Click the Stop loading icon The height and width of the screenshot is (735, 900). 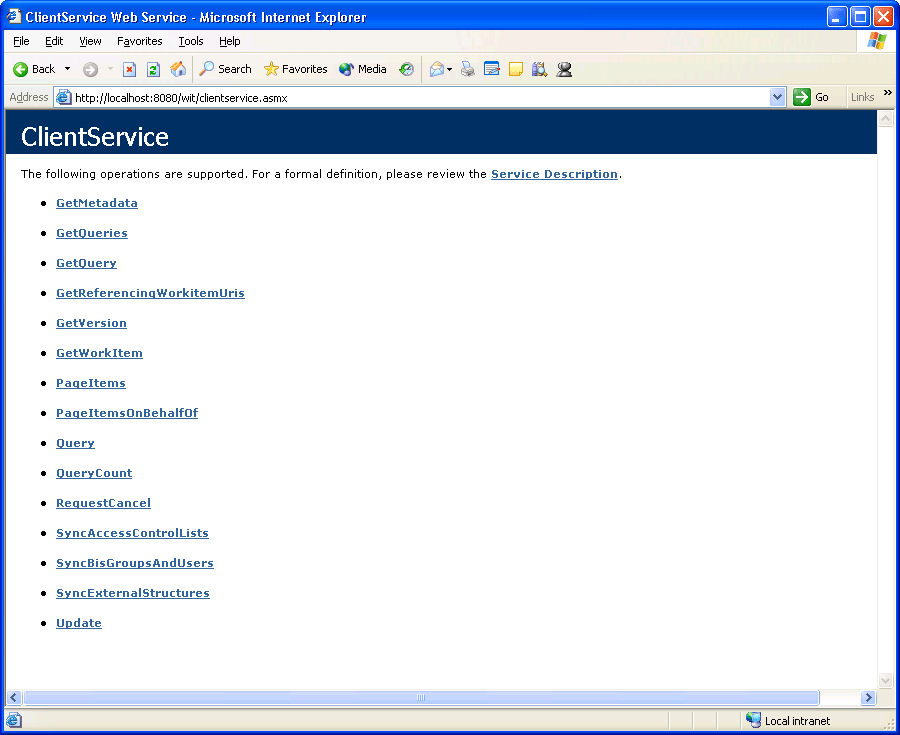[129, 69]
